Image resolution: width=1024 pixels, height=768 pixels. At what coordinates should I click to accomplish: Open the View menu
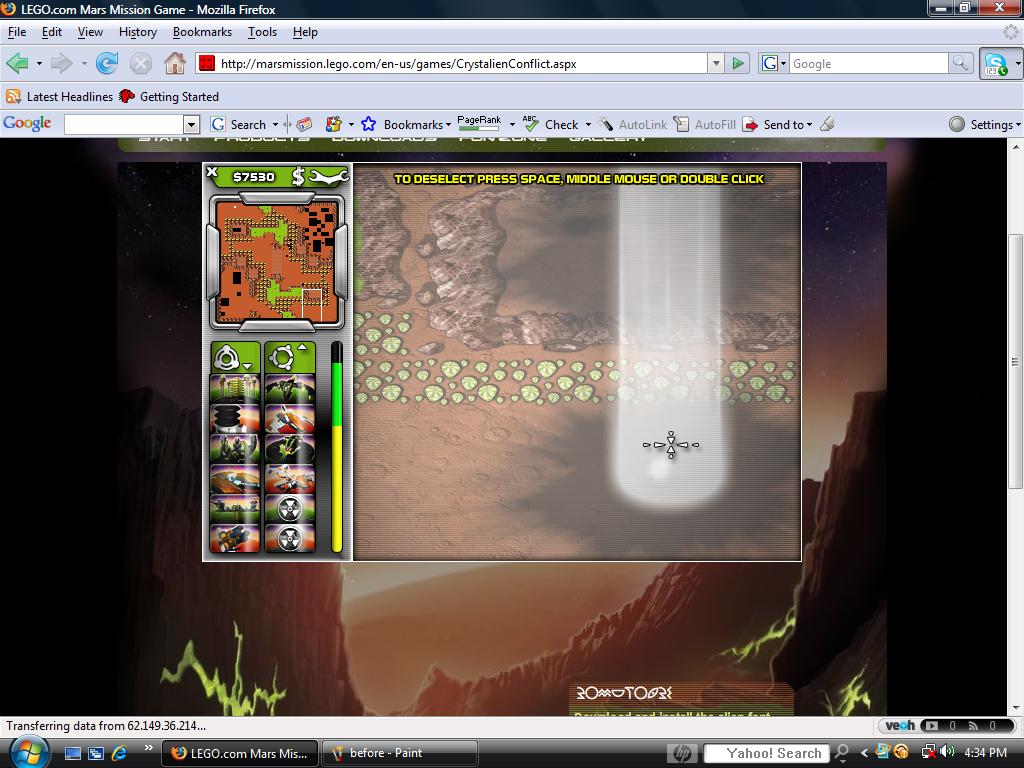tap(90, 32)
